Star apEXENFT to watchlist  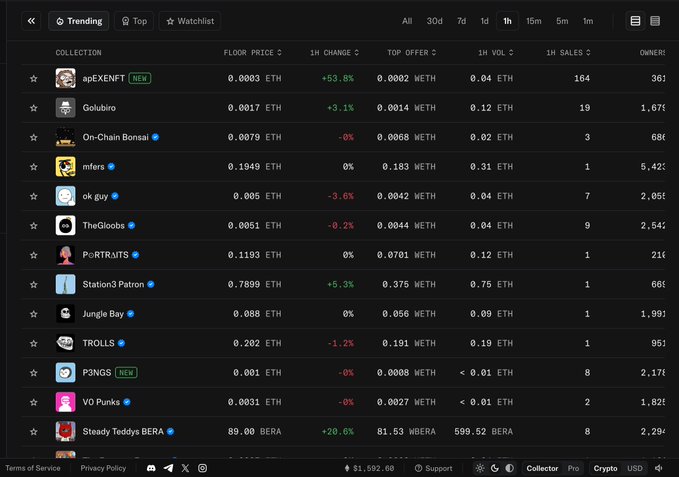[x=33, y=78]
